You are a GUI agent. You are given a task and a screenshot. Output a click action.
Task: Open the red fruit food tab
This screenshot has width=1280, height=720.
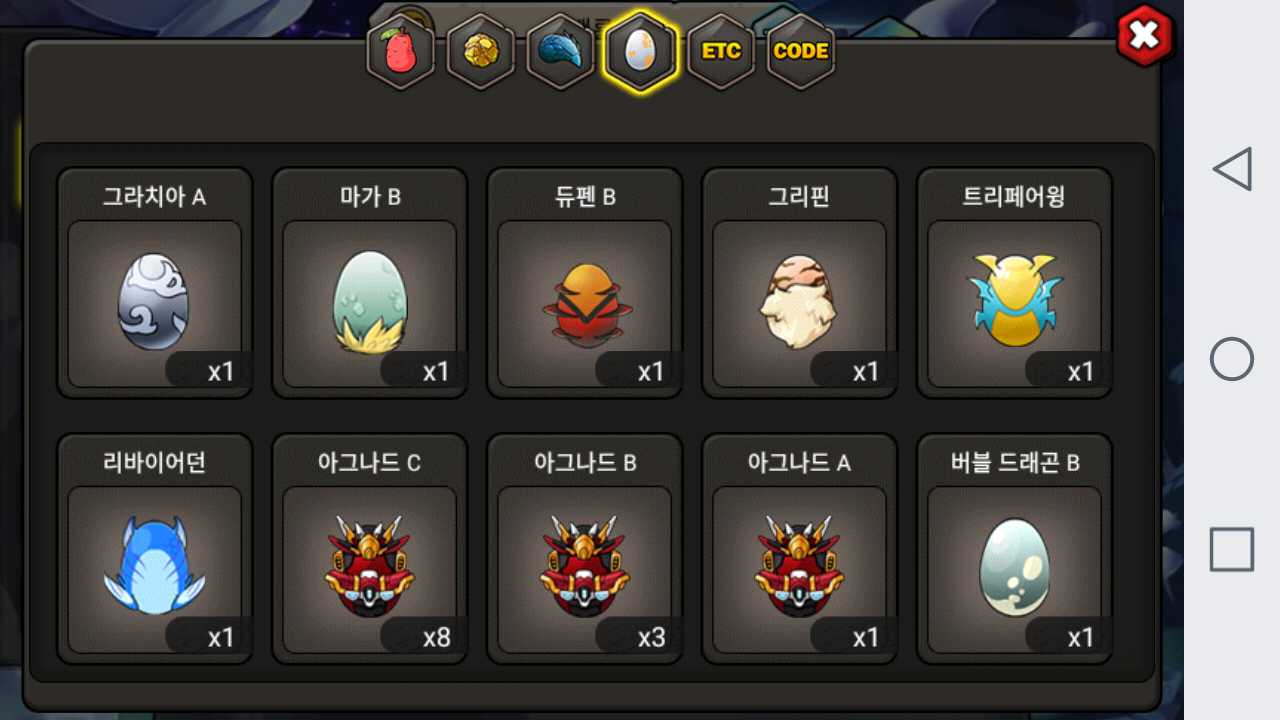click(x=401, y=52)
